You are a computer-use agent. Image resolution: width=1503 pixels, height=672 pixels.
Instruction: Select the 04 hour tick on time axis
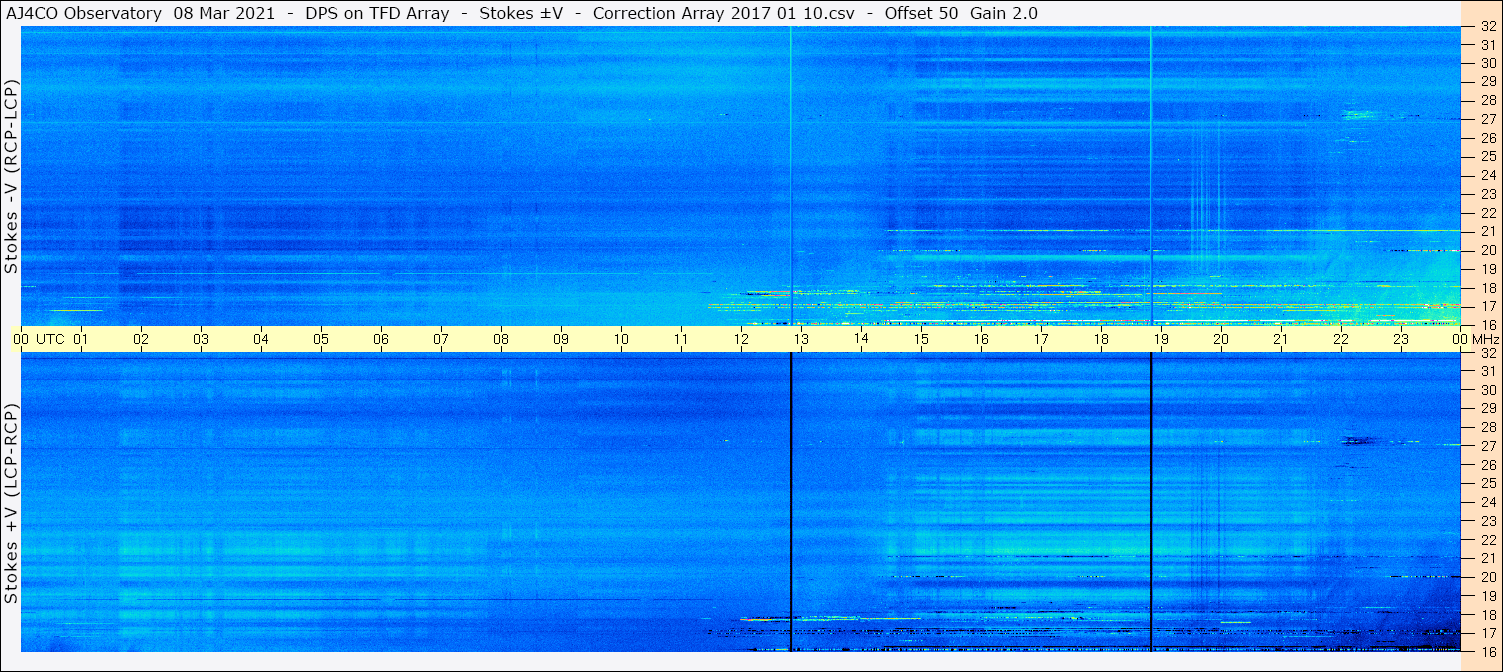pyautogui.click(x=261, y=339)
